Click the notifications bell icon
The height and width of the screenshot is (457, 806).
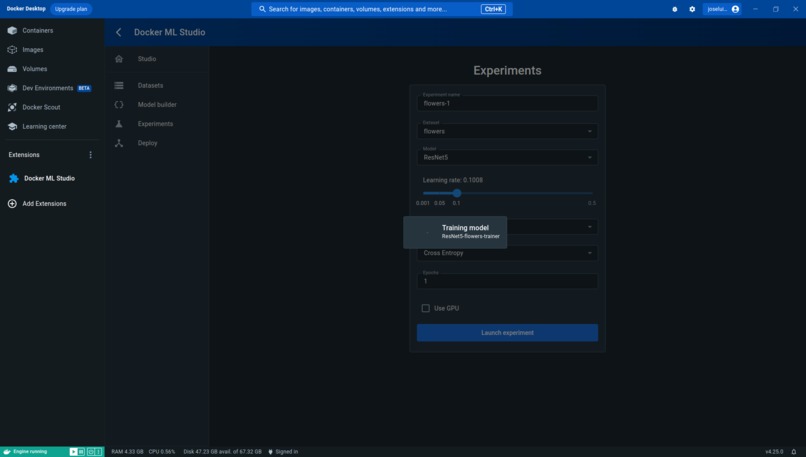(794, 452)
